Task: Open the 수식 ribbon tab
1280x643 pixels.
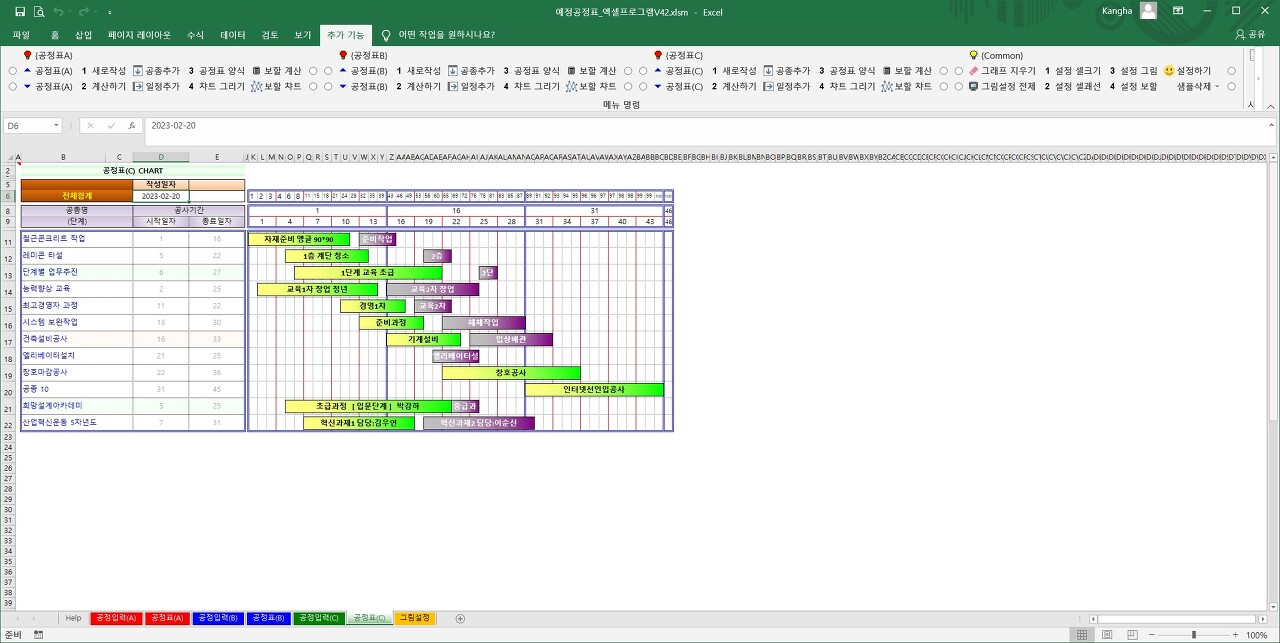Action: 195,35
